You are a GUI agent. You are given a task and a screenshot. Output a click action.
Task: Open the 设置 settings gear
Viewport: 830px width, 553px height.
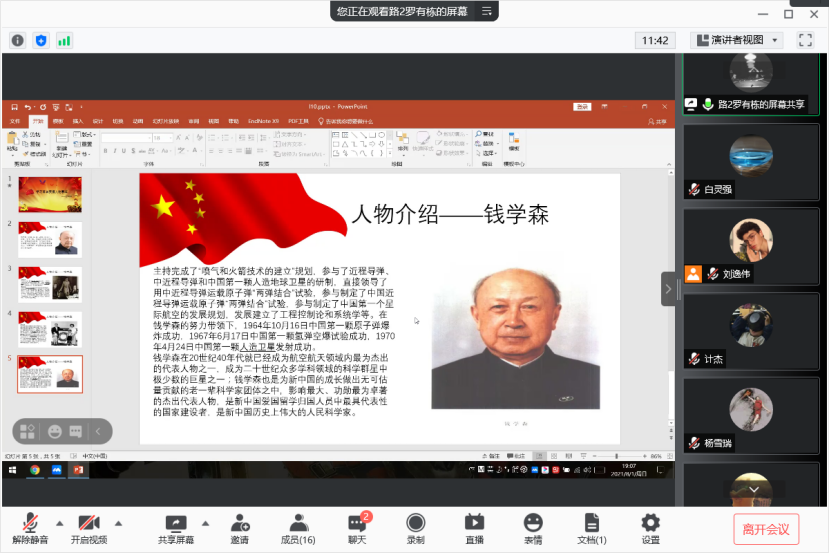[651, 529]
